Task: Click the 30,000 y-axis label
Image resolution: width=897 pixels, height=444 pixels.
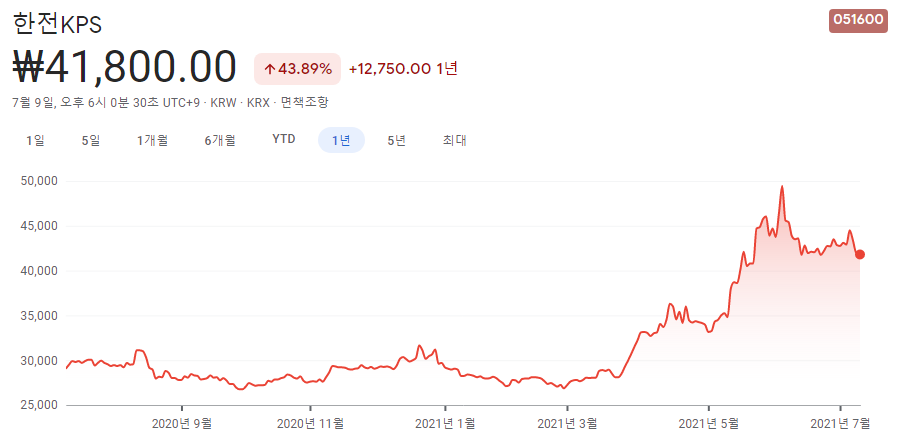Action: [39, 360]
